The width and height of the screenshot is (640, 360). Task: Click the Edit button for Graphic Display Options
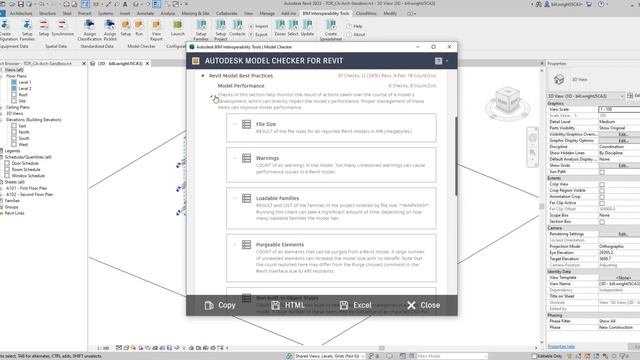pyautogui.click(x=619, y=140)
